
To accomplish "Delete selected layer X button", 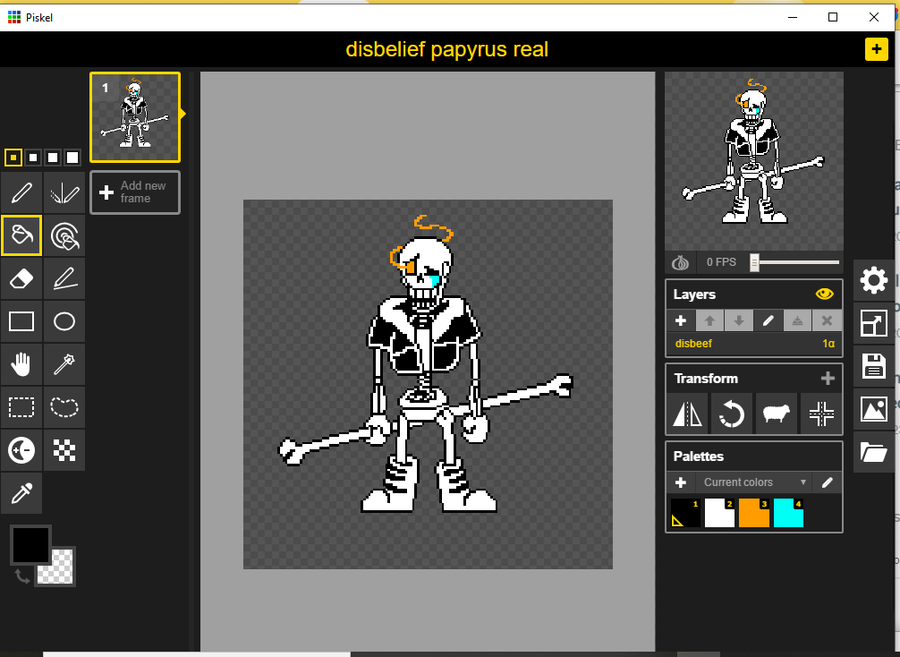I will [827, 321].
